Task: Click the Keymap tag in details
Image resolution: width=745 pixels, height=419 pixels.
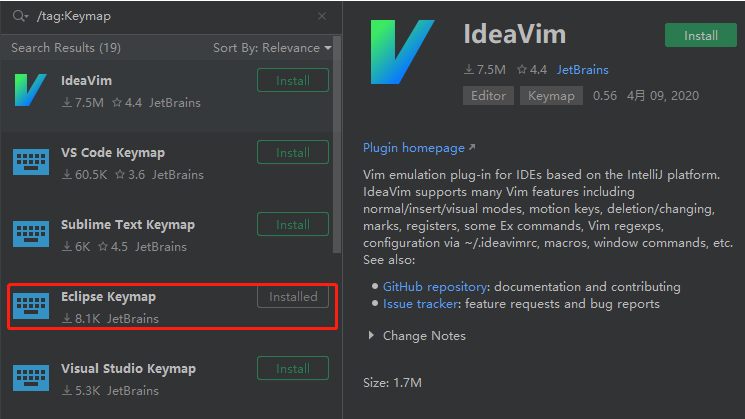Action: 551,95
